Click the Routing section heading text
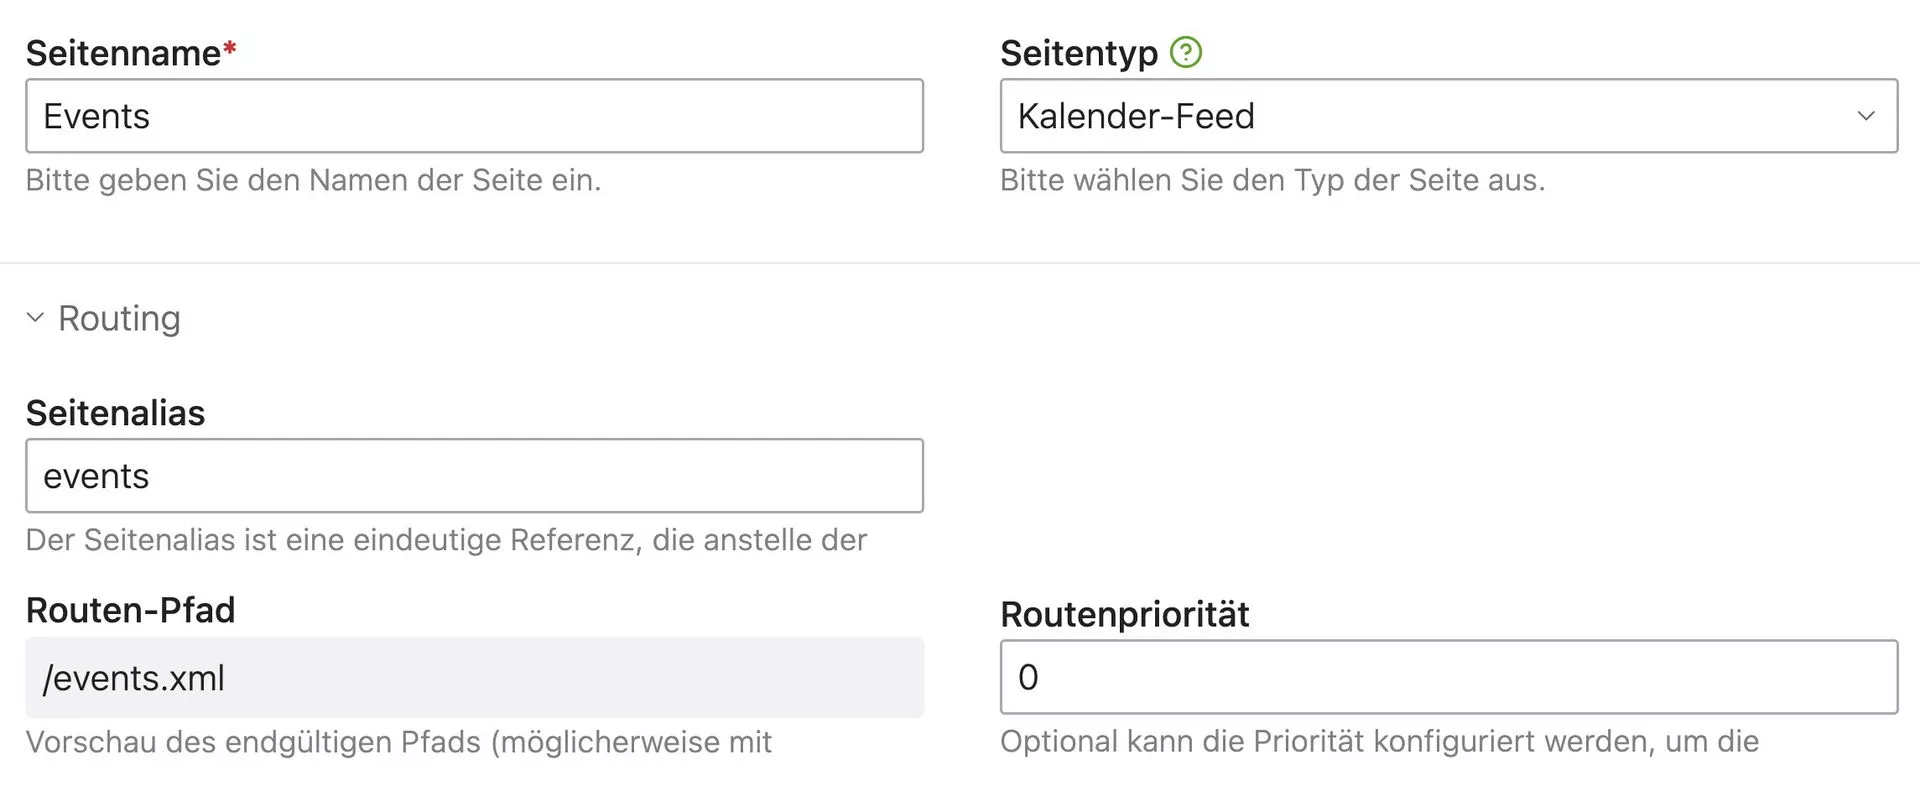The image size is (1920, 786). coord(119,318)
